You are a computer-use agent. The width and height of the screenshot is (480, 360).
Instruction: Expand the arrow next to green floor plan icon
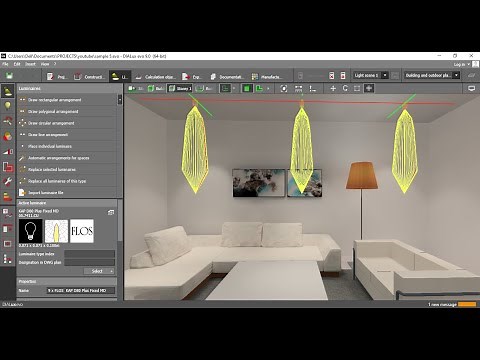point(268,88)
